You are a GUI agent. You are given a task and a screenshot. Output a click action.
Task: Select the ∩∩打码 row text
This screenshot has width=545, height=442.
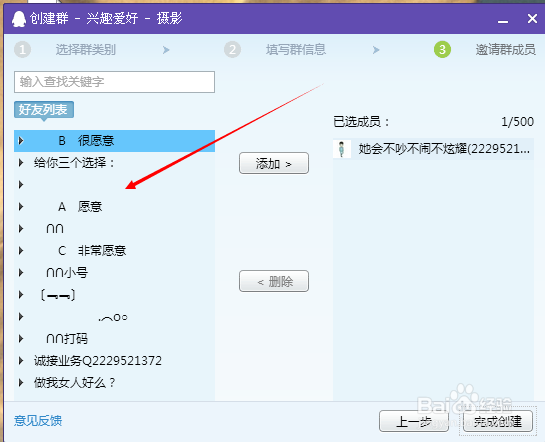point(67,339)
